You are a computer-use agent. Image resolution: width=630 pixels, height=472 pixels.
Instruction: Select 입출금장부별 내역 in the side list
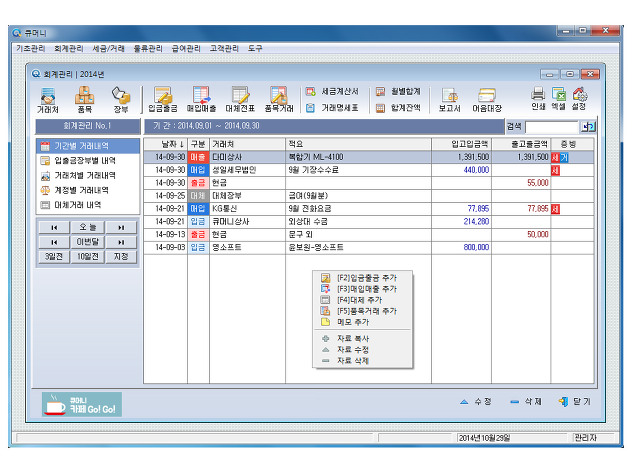coord(88,161)
